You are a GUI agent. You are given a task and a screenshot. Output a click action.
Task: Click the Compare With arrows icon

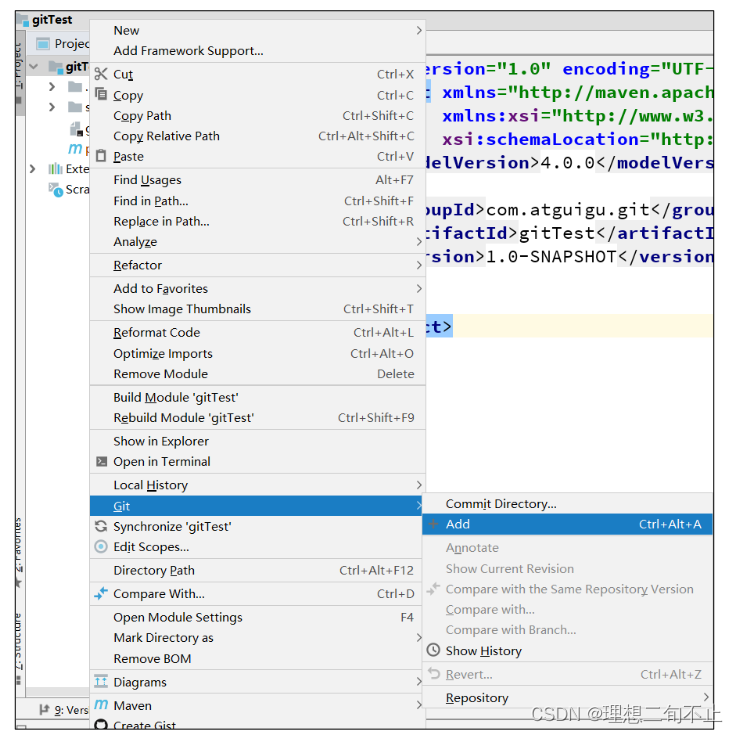(101, 593)
